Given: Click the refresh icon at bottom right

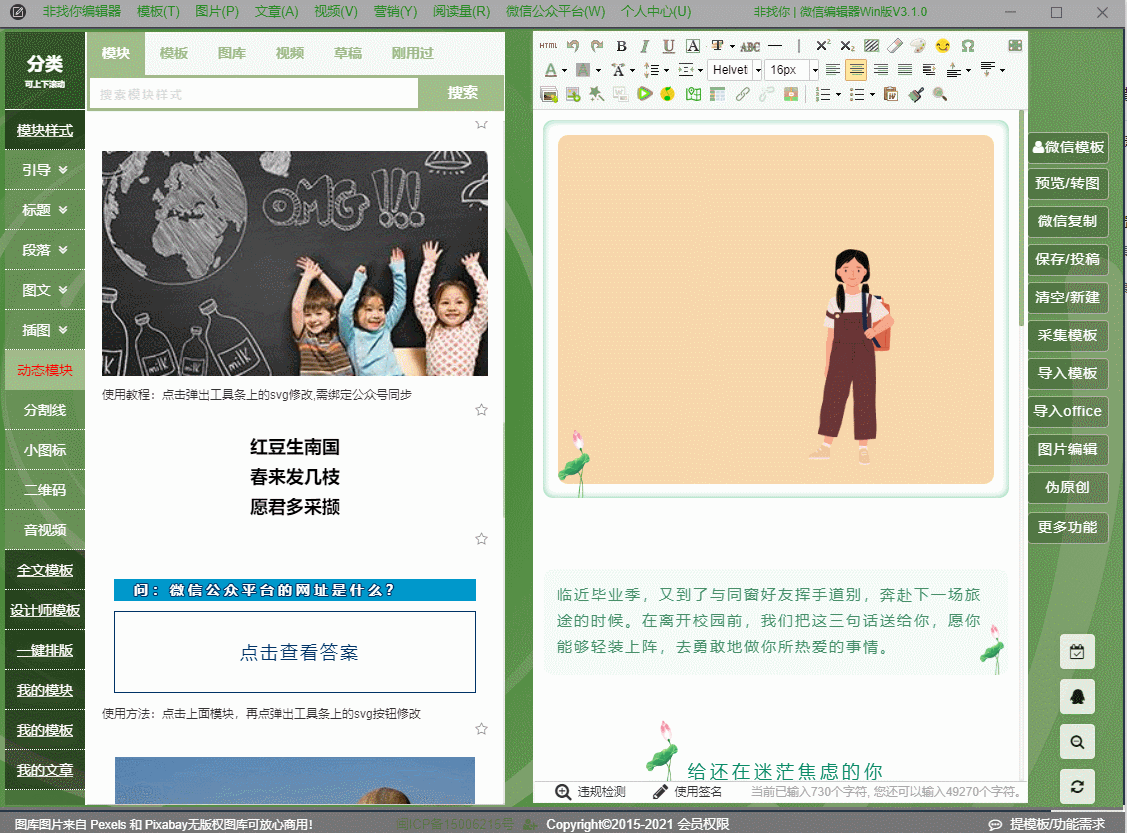Looking at the screenshot, I should click(x=1077, y=786).
